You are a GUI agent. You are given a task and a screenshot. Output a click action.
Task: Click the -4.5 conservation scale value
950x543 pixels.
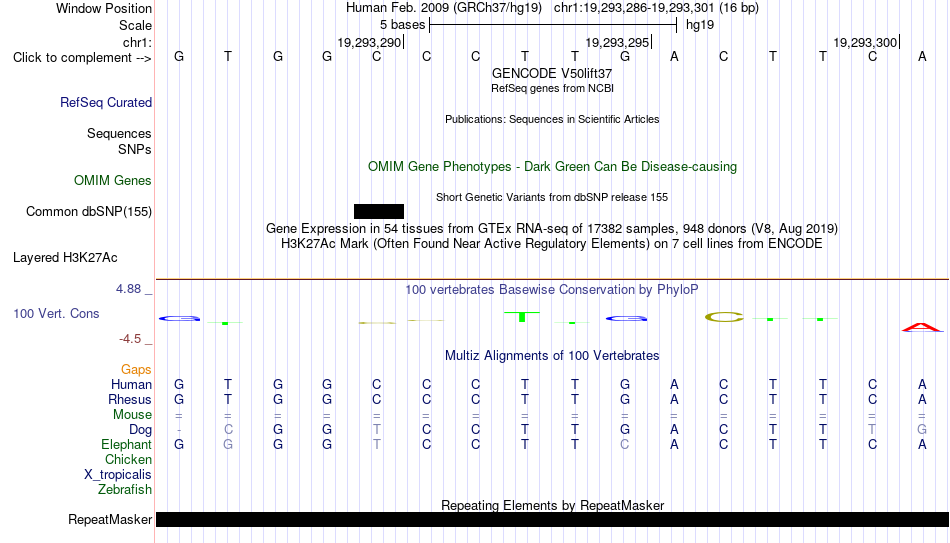pyautogui.click(x=130, y=339)
